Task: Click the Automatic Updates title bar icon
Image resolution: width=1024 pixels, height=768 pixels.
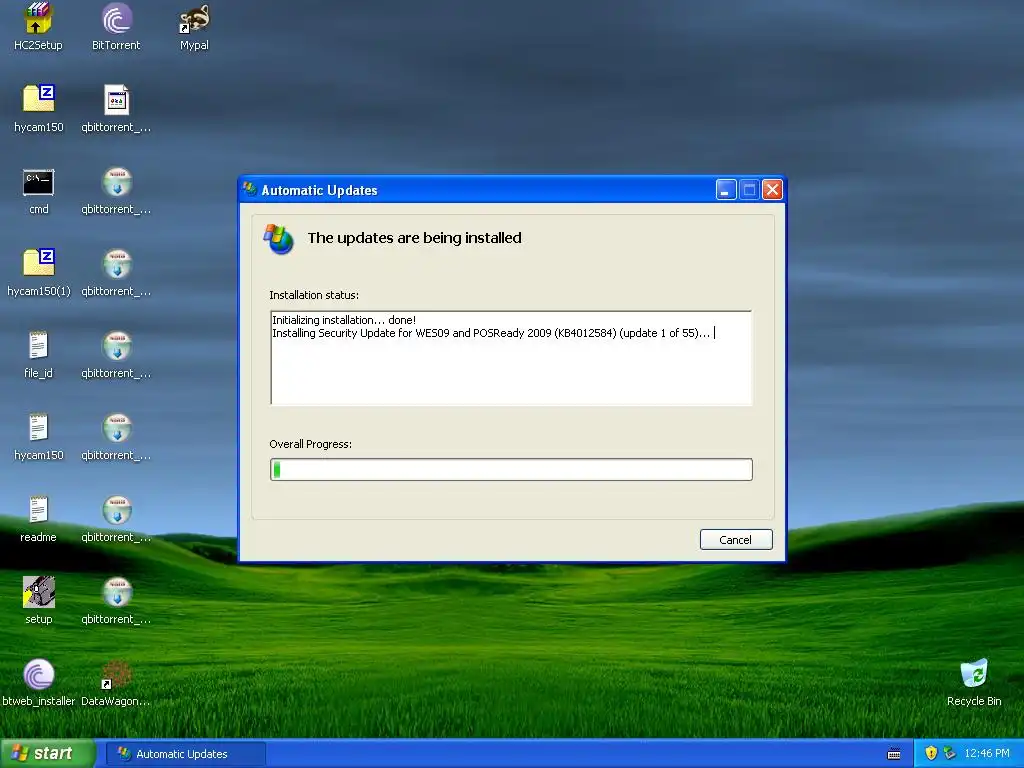Action: tap(249, 189)
